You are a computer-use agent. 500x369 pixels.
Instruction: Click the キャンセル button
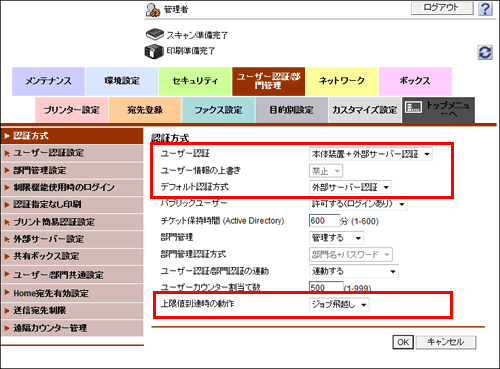click(446, 342)
